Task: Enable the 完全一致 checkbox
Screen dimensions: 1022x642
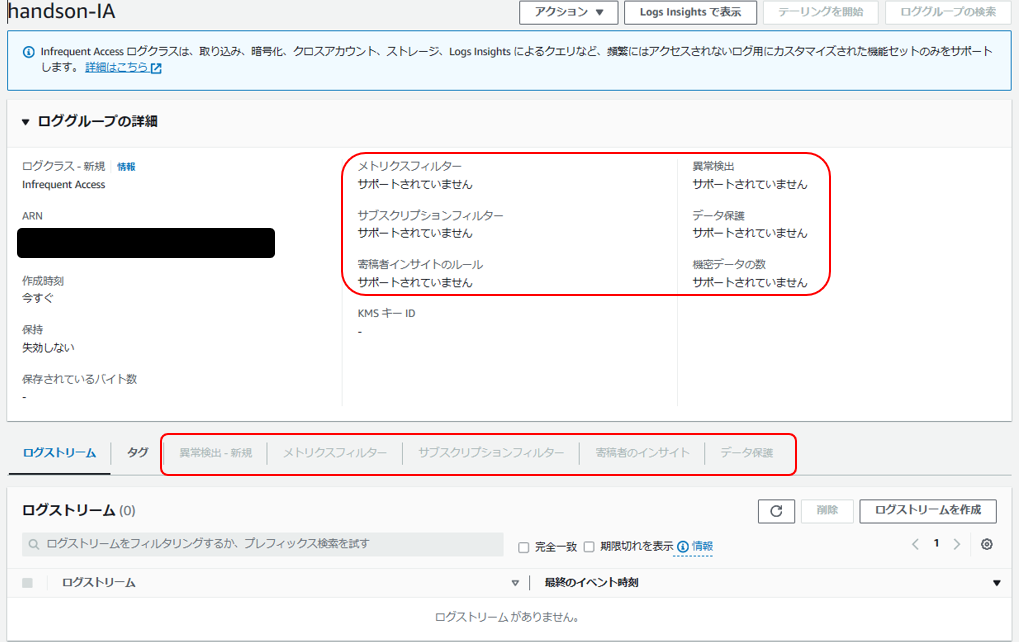Action: (x=523, y=547)
